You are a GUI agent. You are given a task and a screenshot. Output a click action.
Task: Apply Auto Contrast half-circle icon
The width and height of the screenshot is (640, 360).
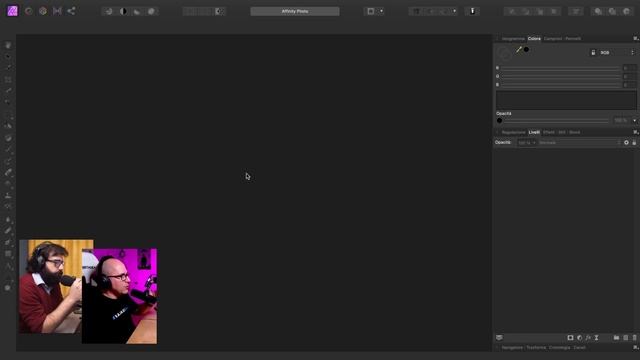pyautogui.click(x=123, y=11)
